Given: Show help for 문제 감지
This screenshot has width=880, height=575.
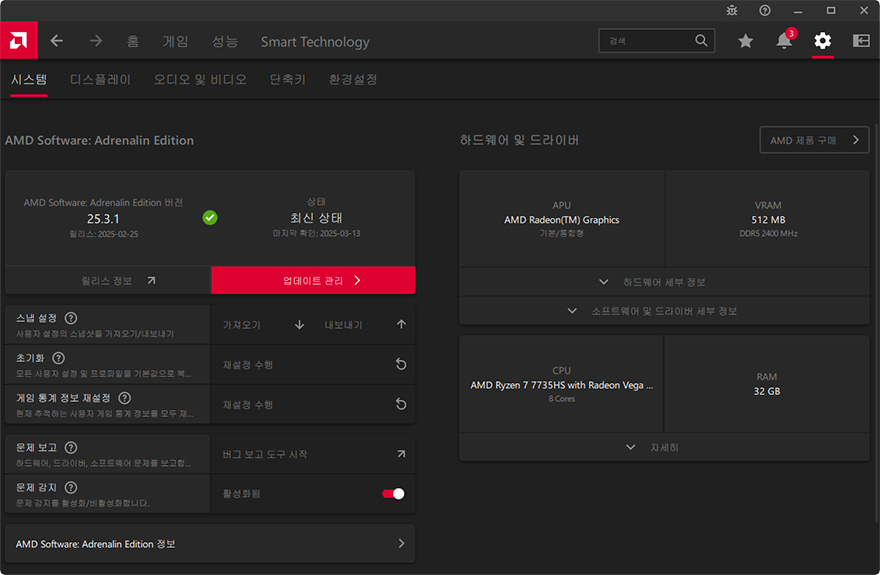Looking at the screenshot, I should [x=71, y=487].
